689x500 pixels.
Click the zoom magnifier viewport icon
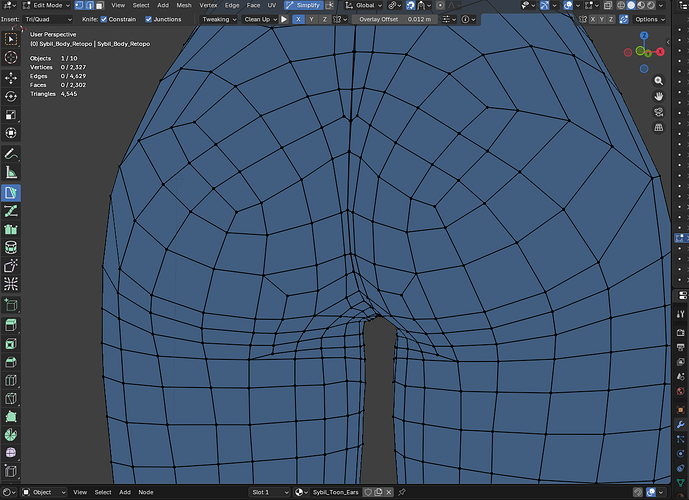[x=658, y=81]
